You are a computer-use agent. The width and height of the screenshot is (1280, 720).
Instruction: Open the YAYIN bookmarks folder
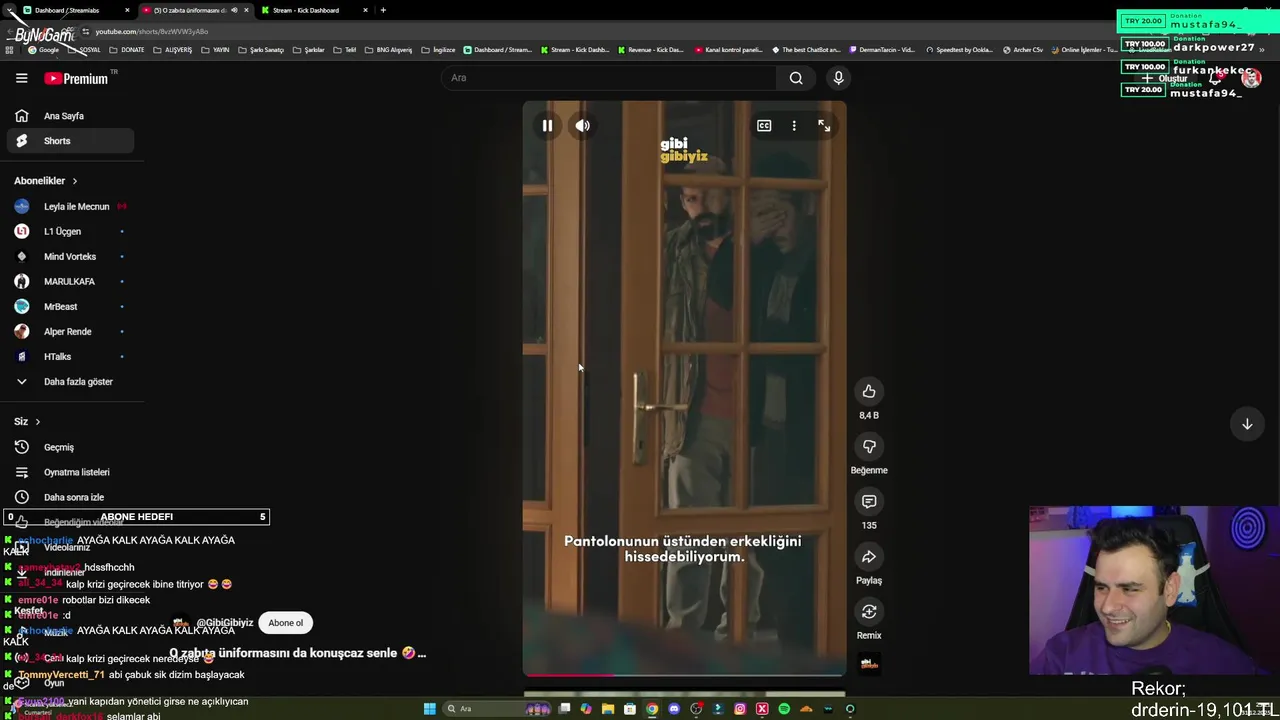pos(215,50)
